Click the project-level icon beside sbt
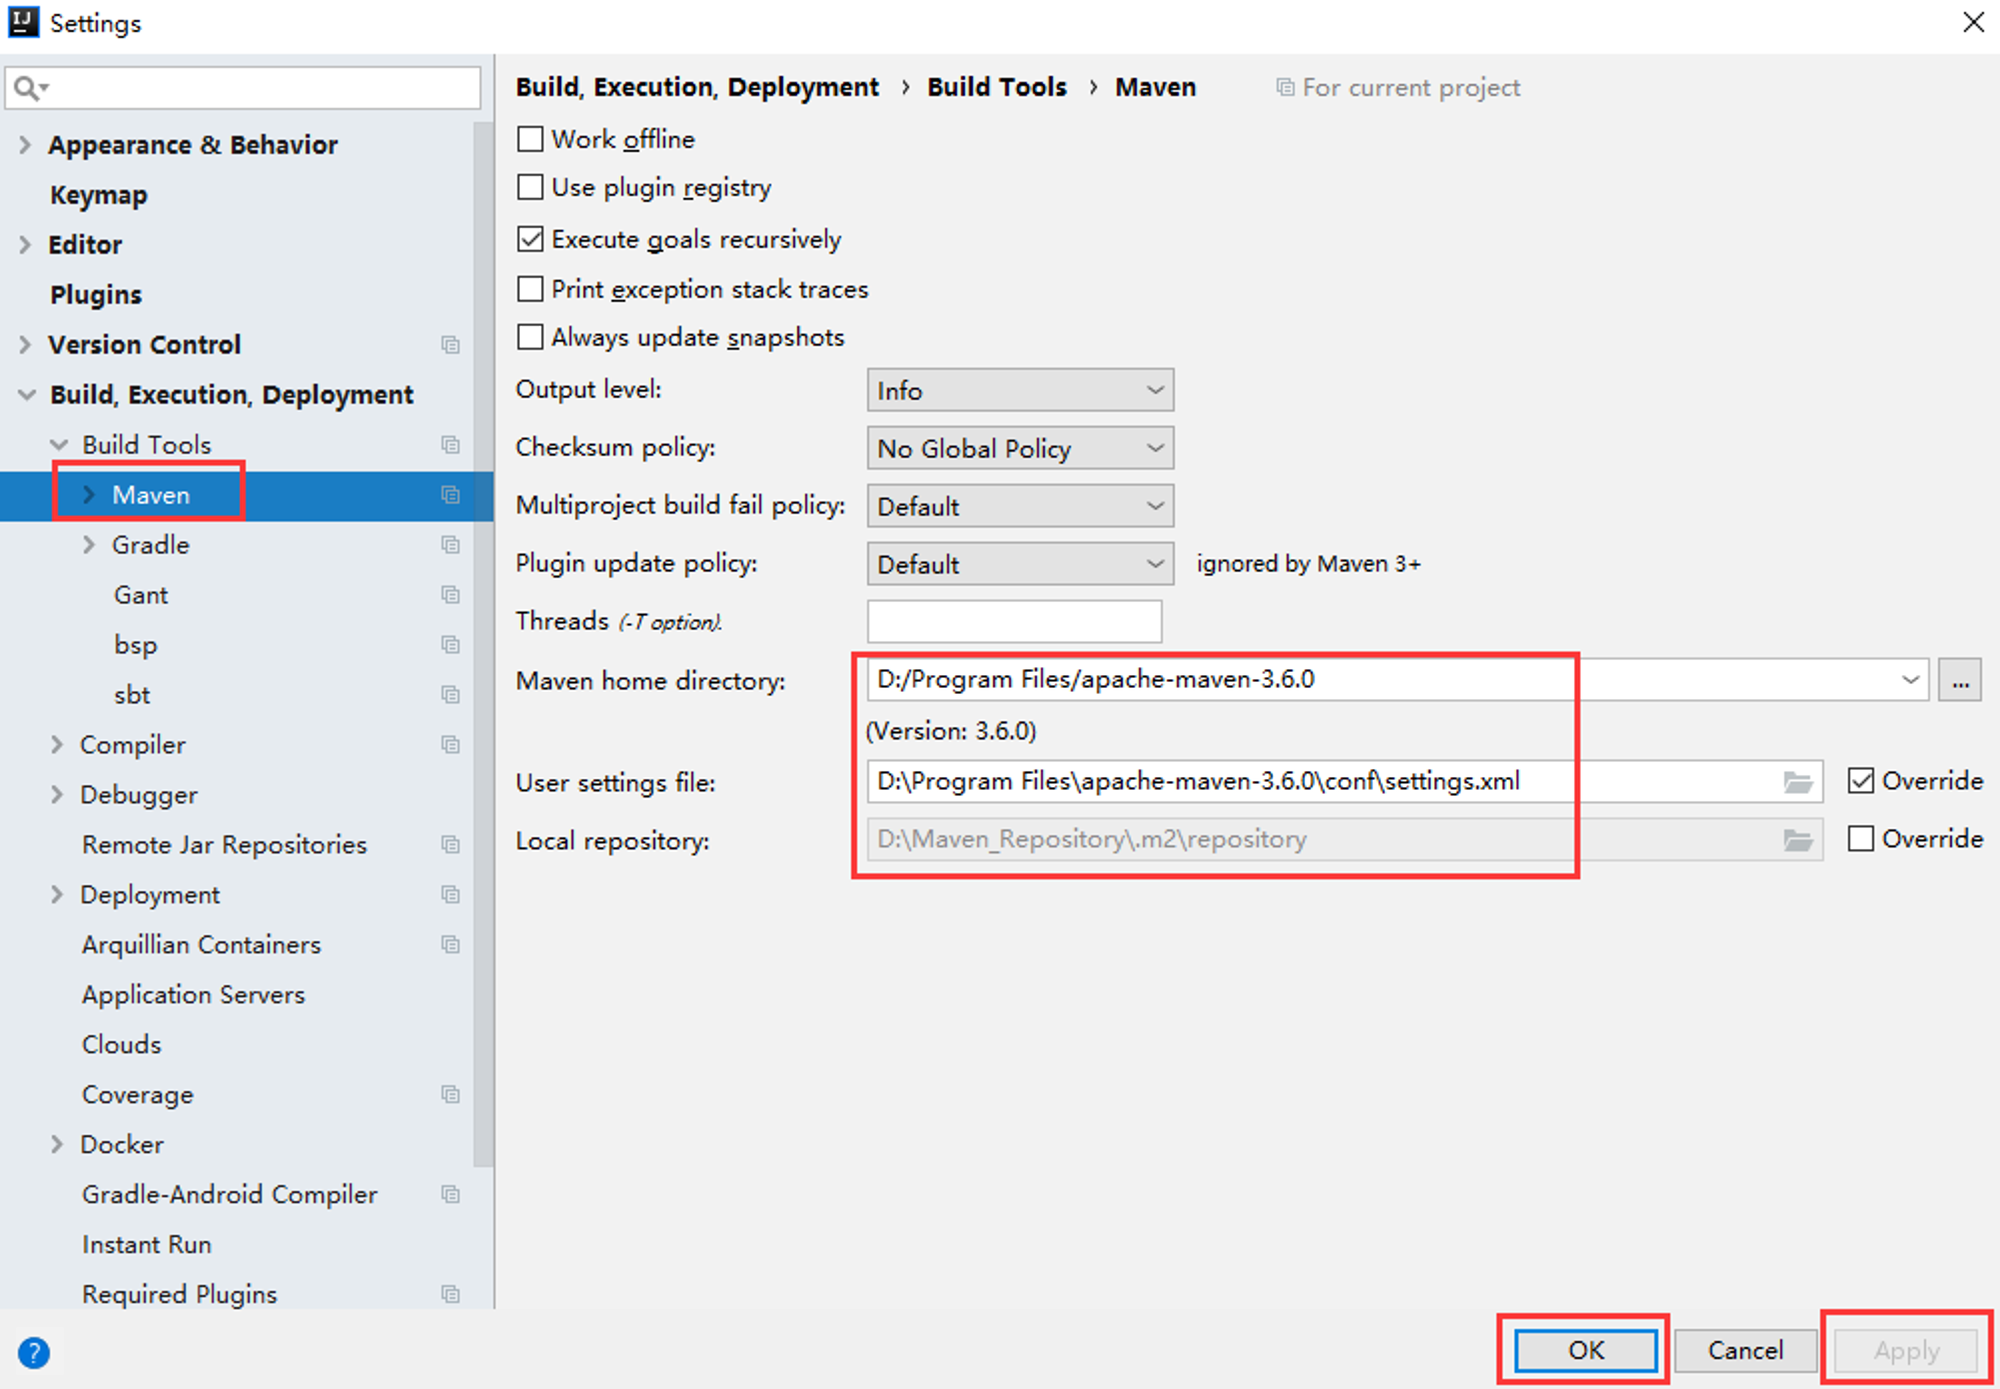2000x1389 pixels. click(451, 694)
